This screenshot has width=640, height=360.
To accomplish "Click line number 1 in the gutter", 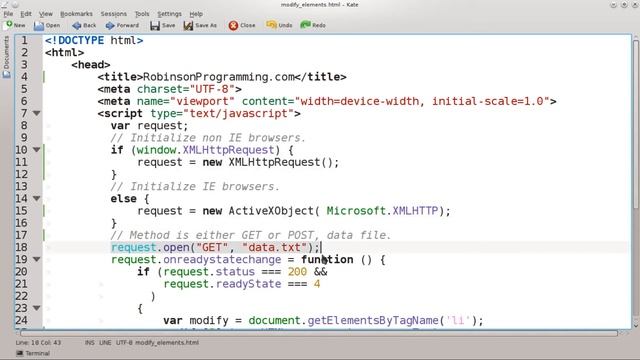I will (24, 40).
